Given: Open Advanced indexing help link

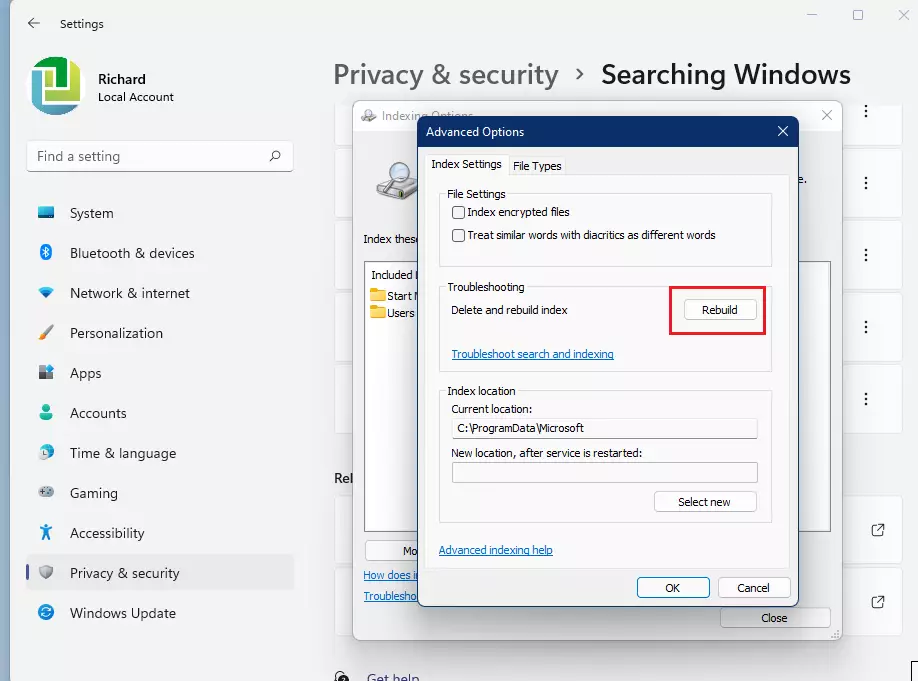Looking at the screenshot, I should coord(495,550).
